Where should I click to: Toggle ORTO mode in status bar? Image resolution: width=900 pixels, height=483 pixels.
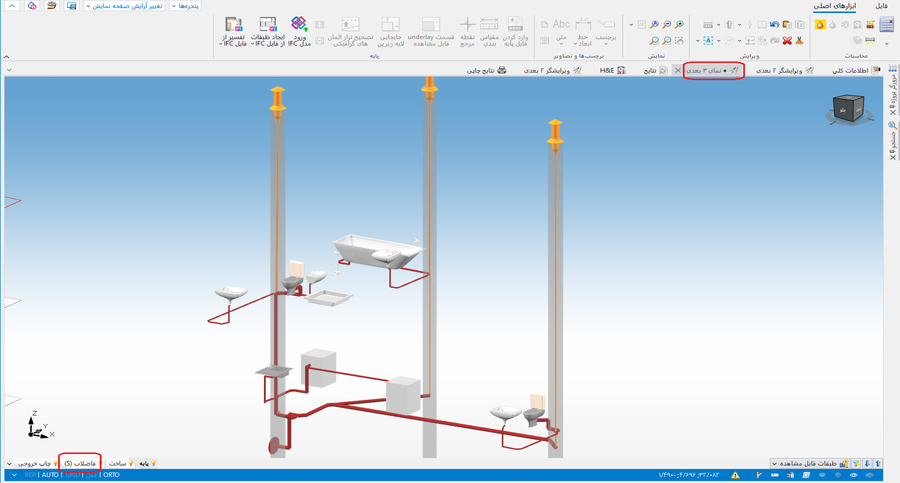click(x=111, y=475)
